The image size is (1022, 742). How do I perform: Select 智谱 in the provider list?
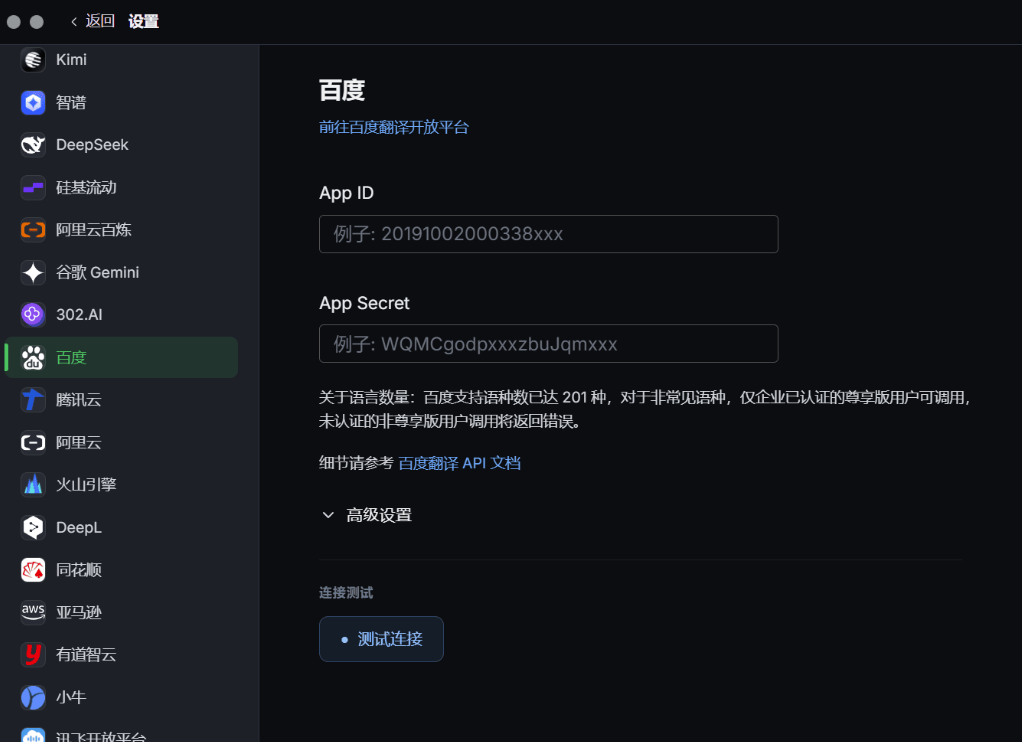click(122, 102)
